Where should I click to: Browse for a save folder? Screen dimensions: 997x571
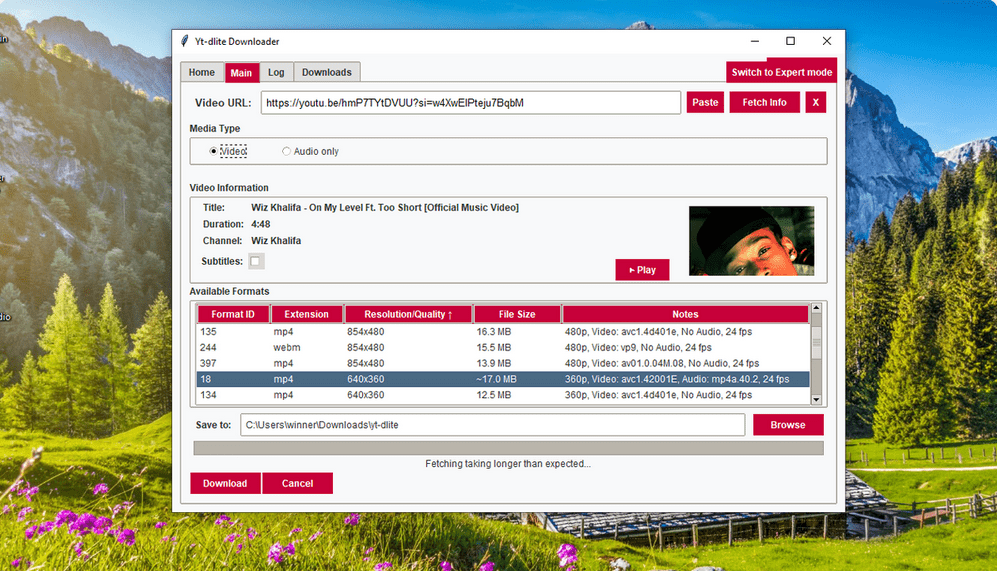788,425
